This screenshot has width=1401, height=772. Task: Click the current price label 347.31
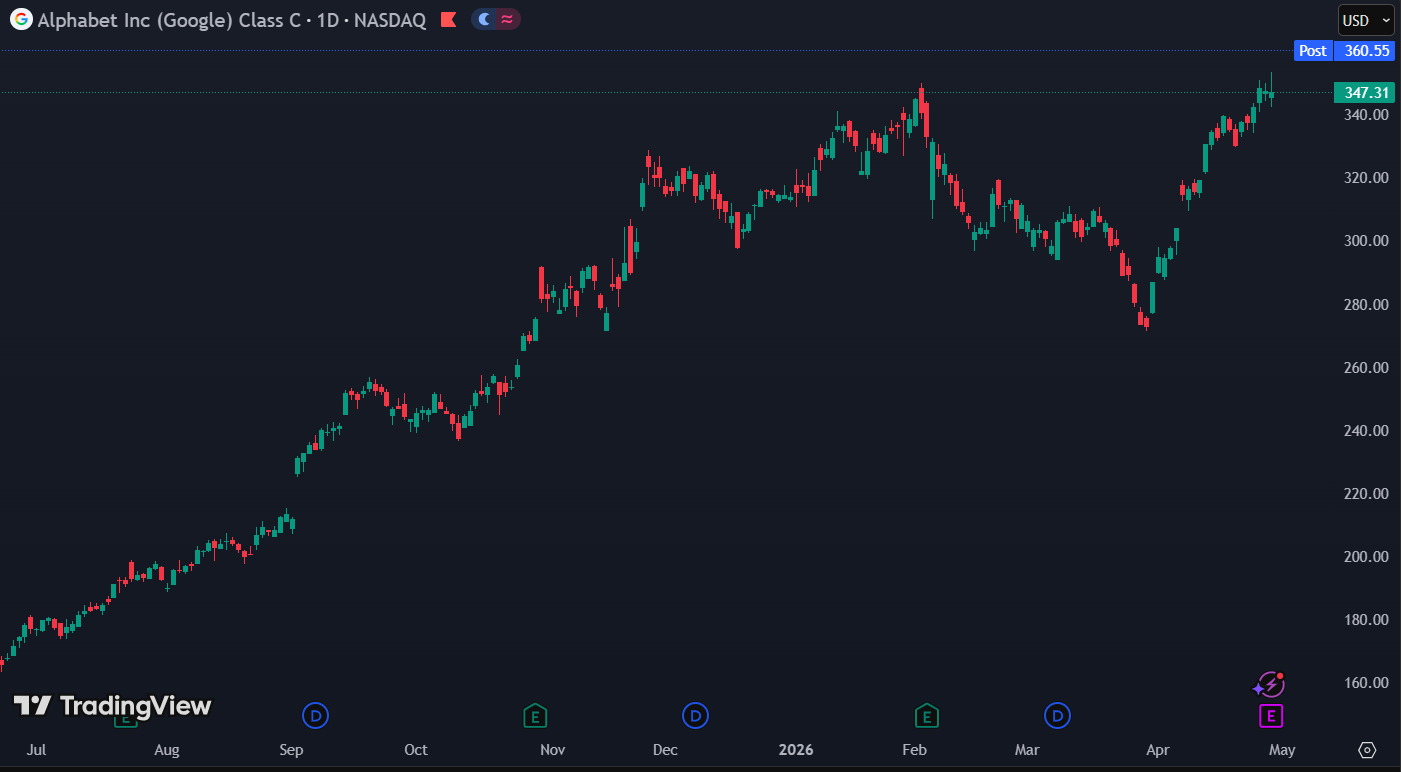click(1364, 93)
